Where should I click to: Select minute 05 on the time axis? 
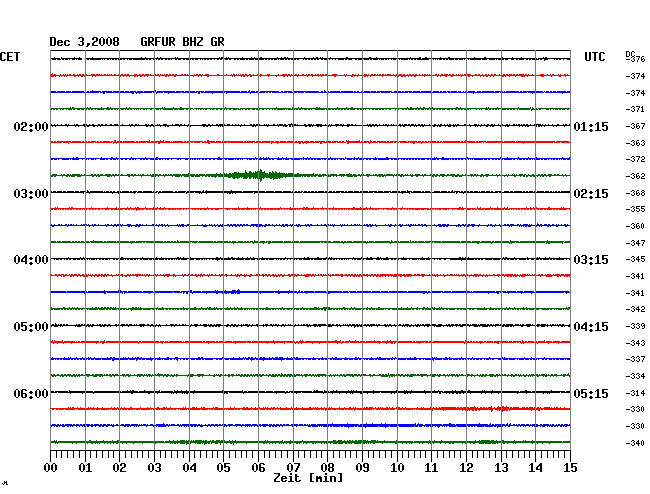[223, 468]
